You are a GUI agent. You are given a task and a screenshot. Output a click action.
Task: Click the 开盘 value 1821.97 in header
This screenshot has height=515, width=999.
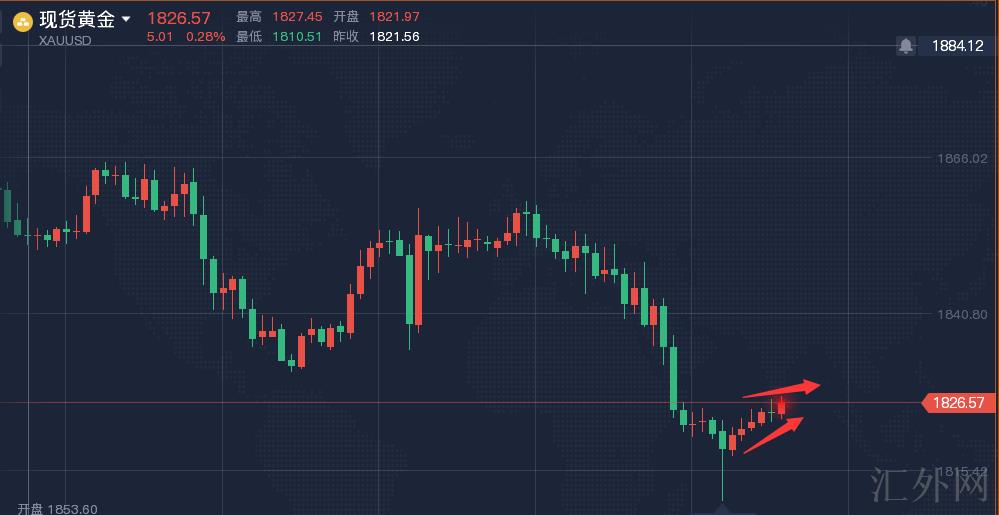tap(394, 17)
